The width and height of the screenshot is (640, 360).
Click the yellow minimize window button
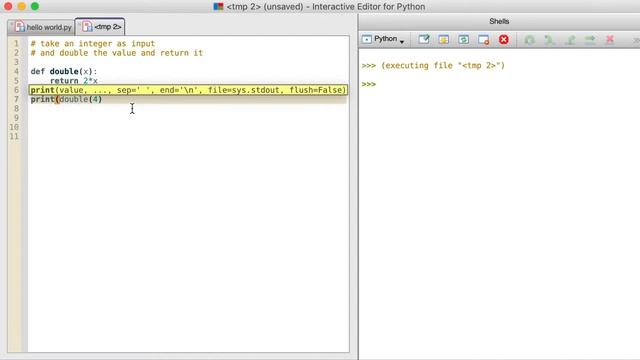22,6
